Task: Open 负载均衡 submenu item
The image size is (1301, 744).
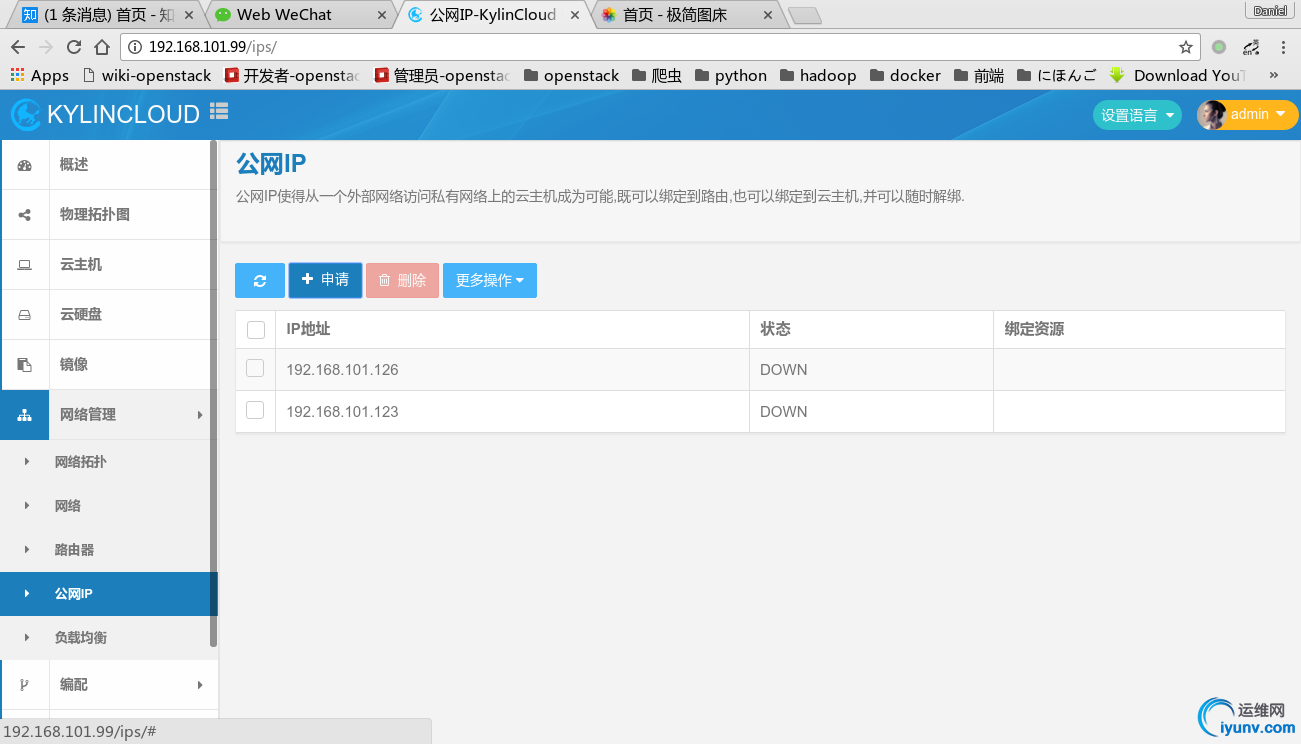Action: [80, 638]
